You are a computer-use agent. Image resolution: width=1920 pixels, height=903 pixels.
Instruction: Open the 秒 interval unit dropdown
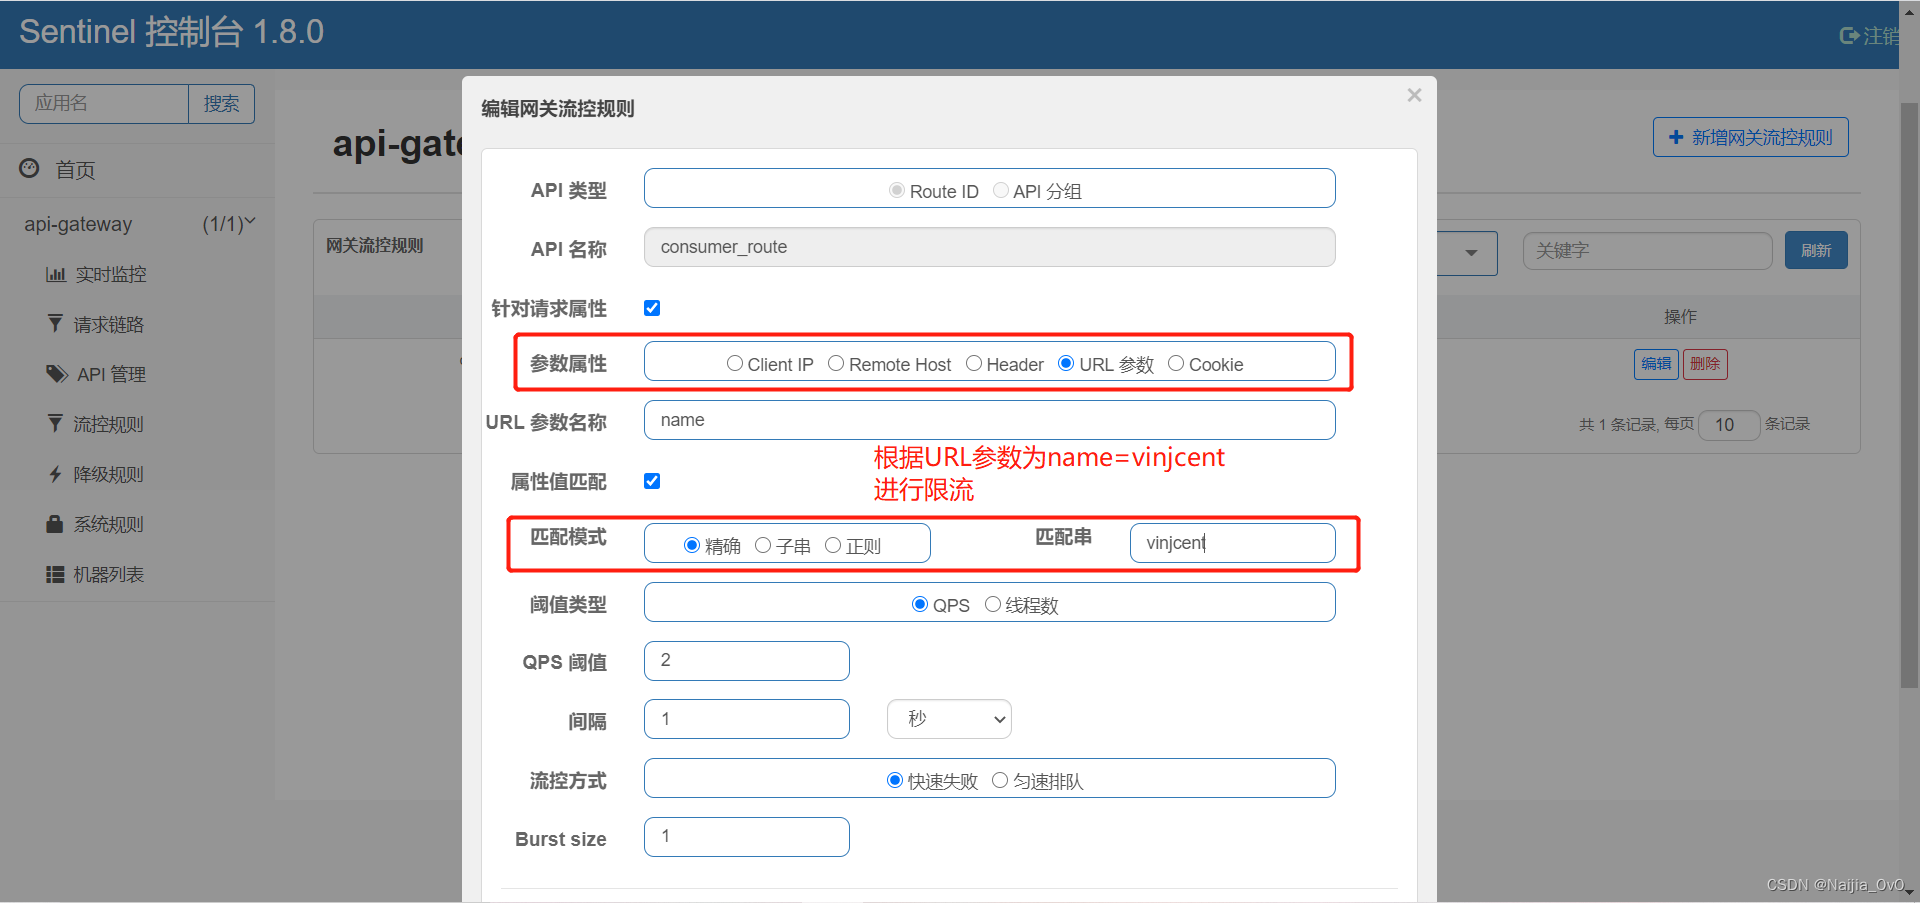949,719
